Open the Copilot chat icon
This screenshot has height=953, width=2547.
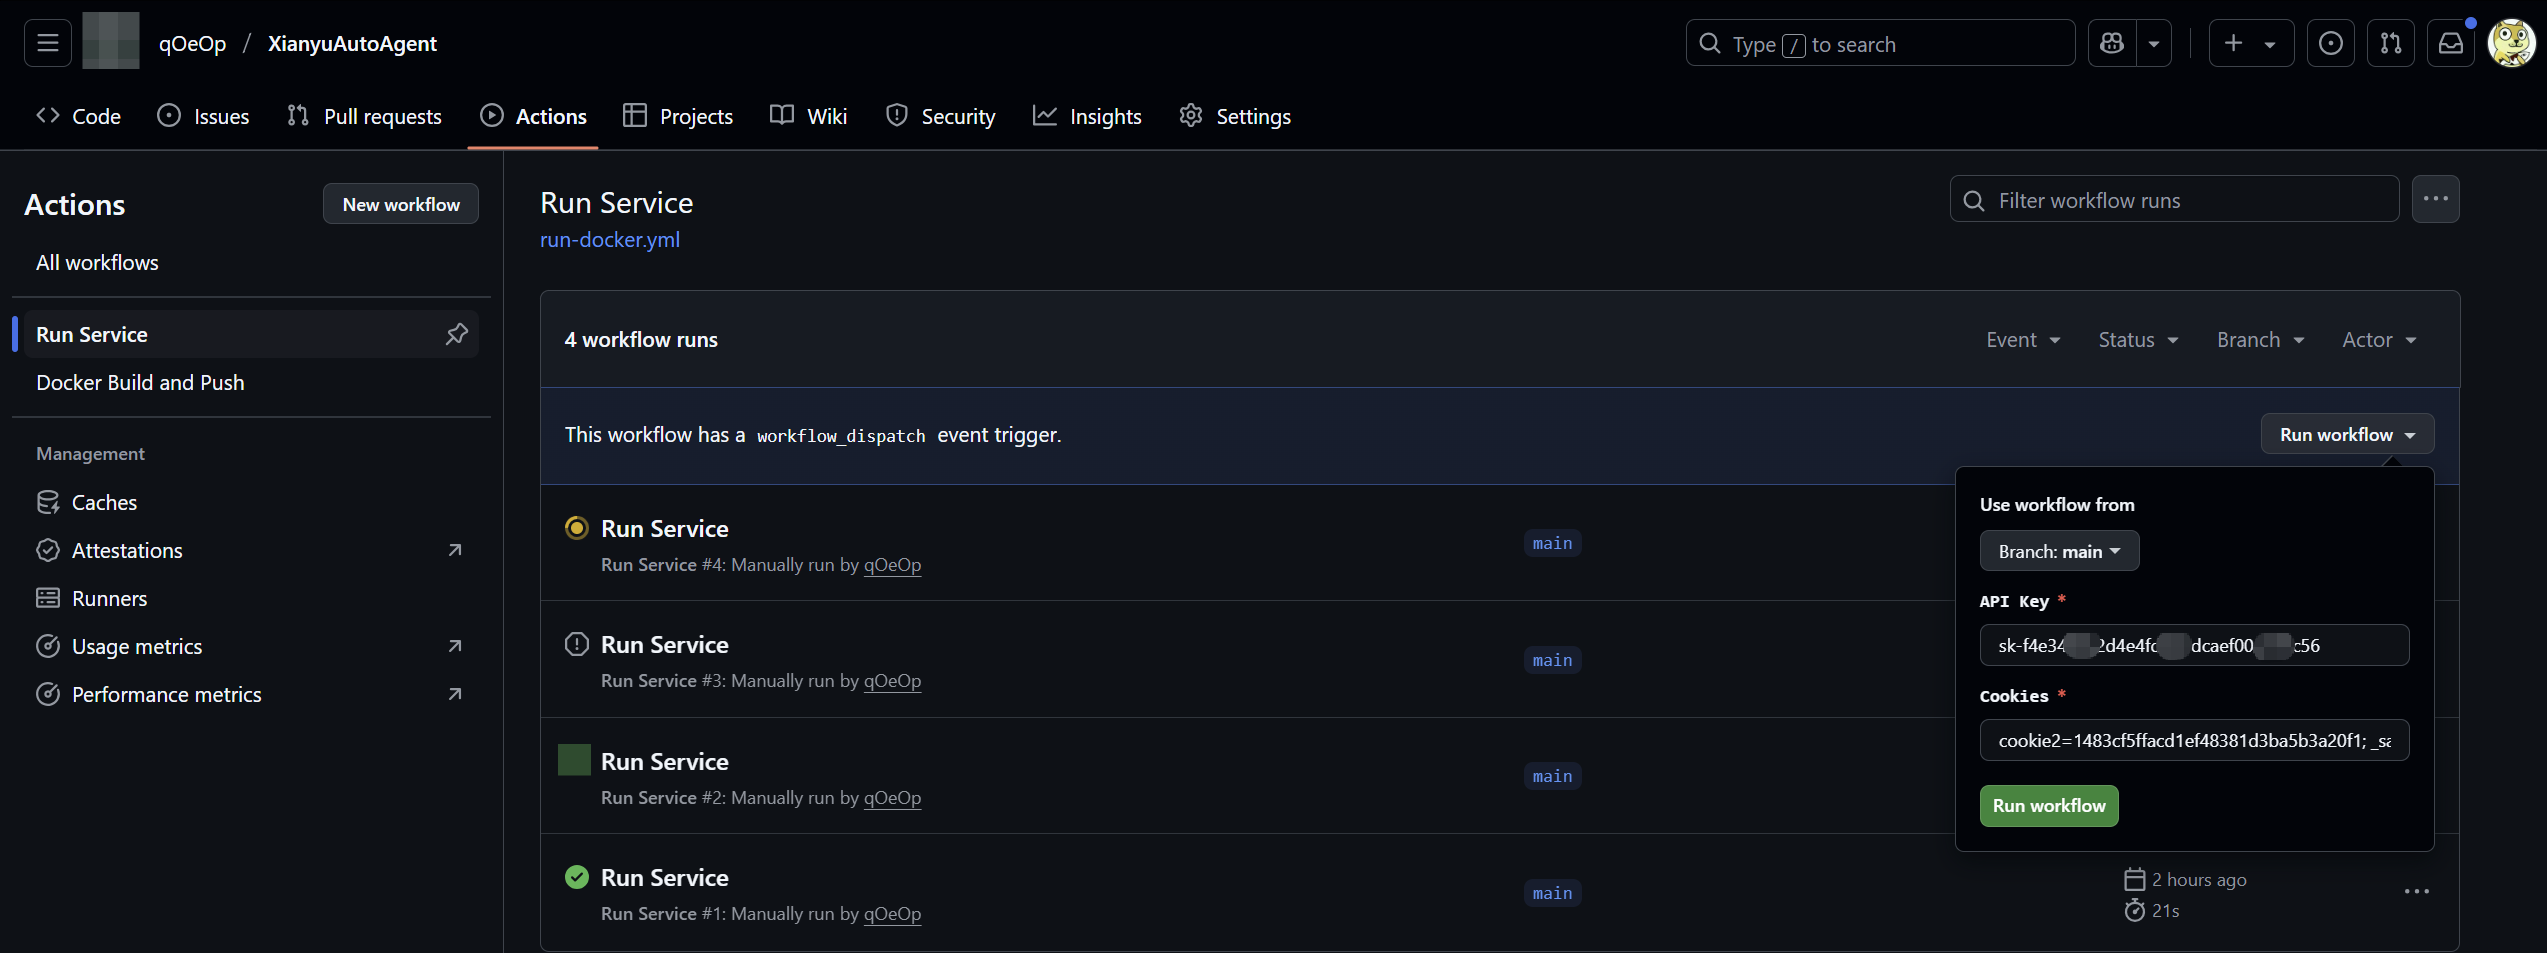tap(2112, 43)
